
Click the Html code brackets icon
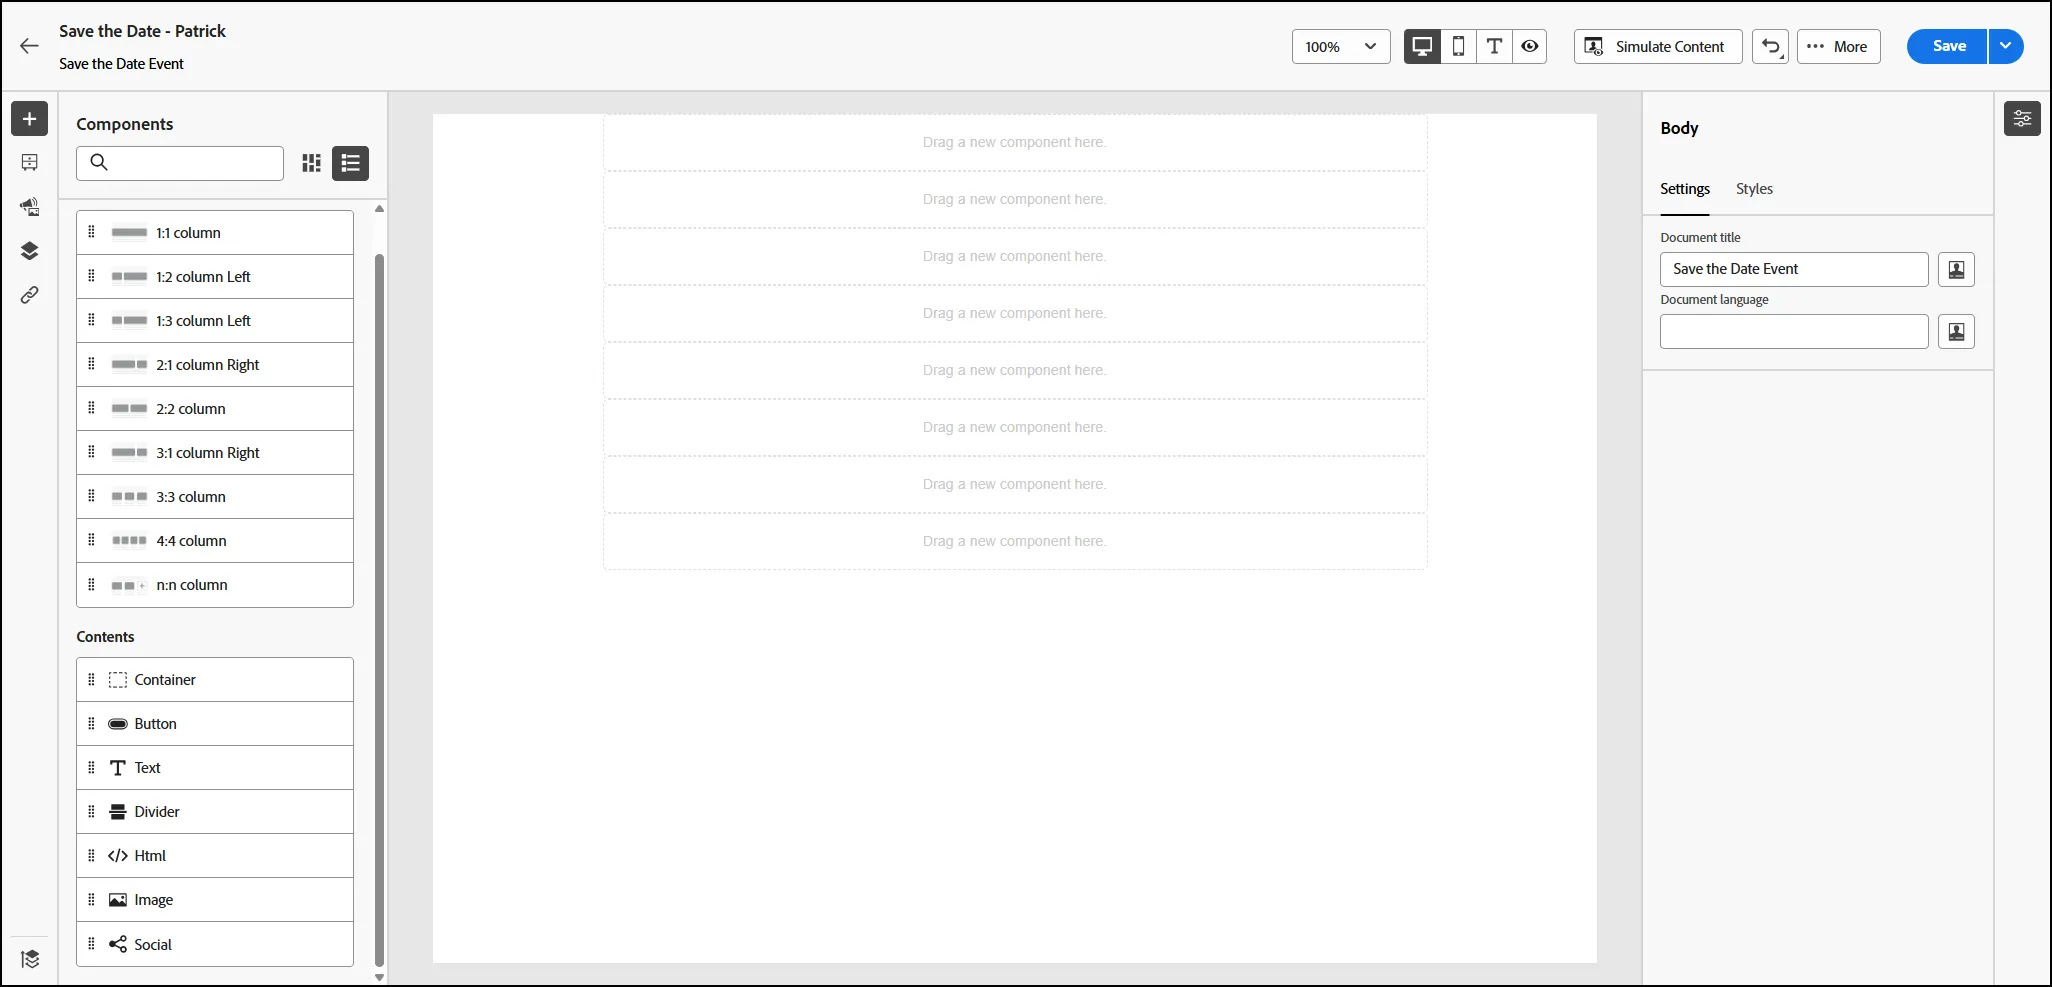coord(117,856)
